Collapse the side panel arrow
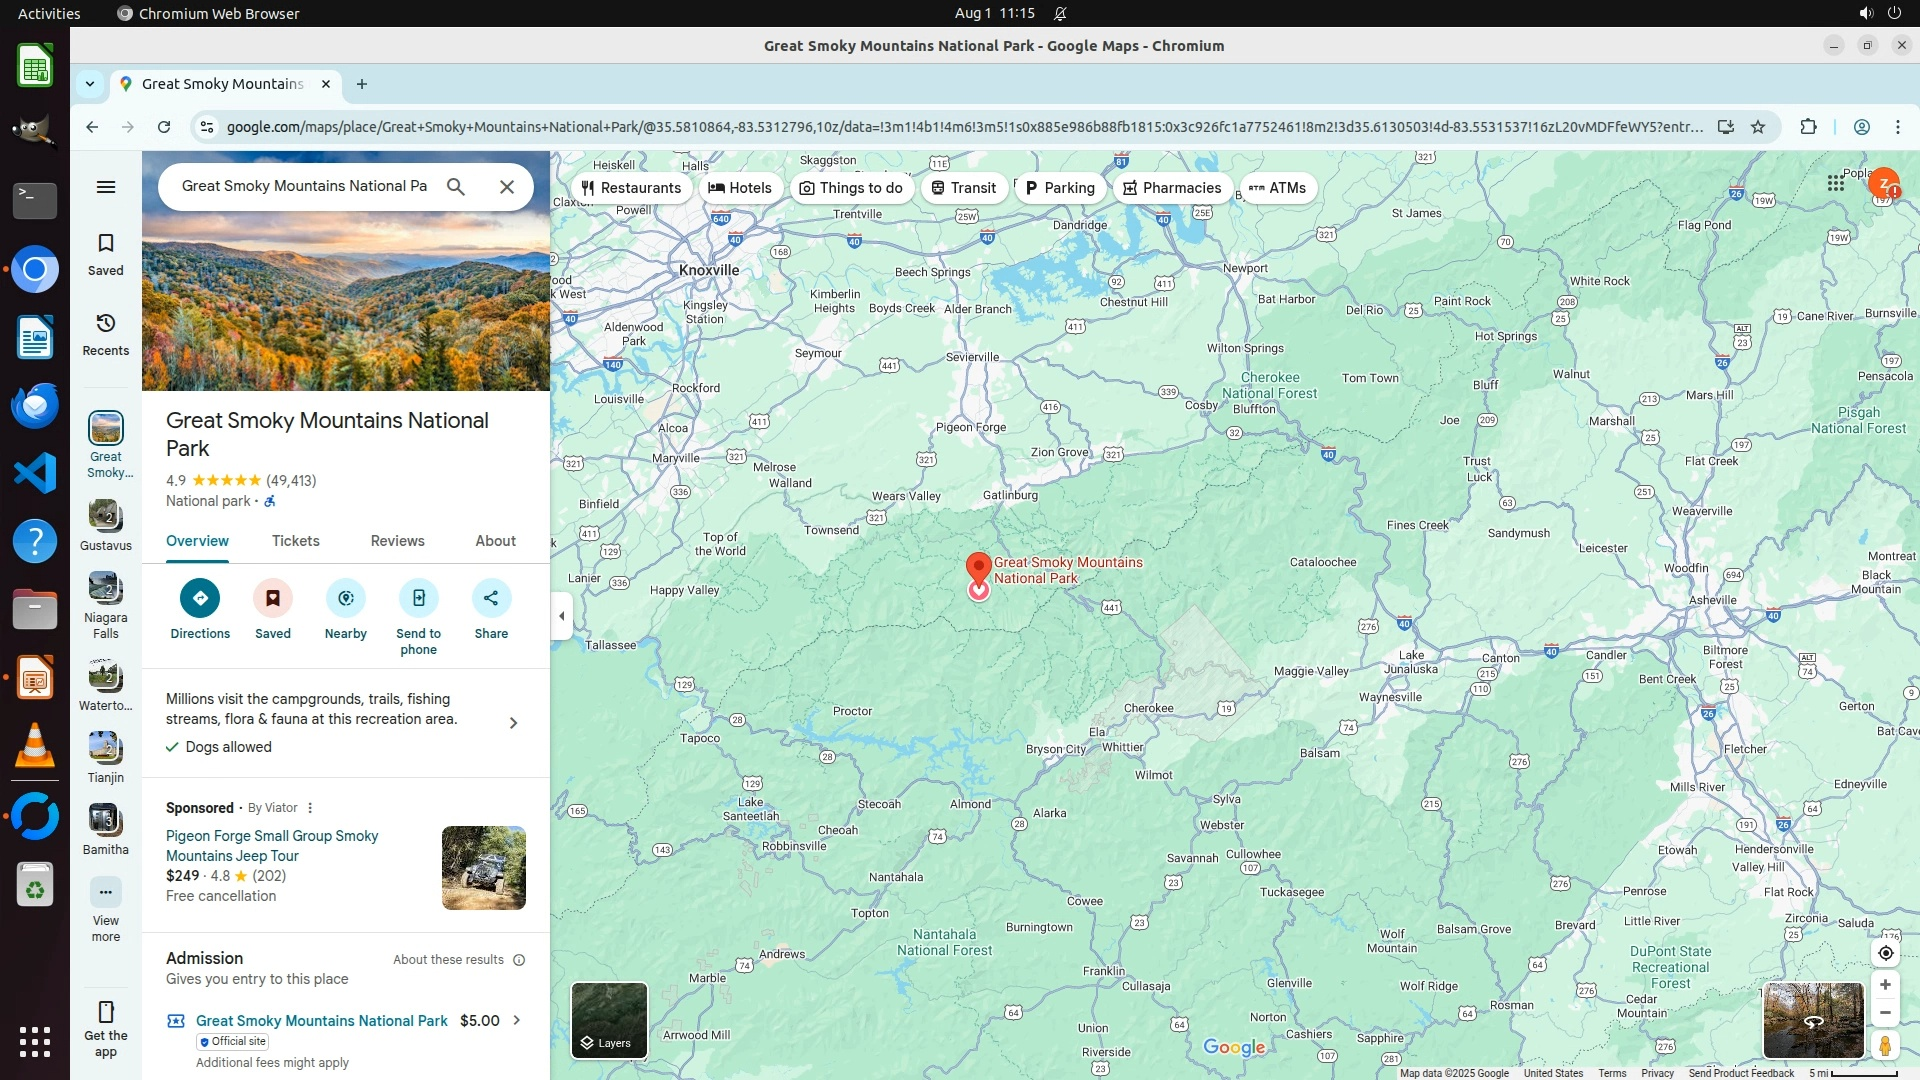Viewport: 1920px width, 1080px height. pyautogui.click(x=561, y=616)
